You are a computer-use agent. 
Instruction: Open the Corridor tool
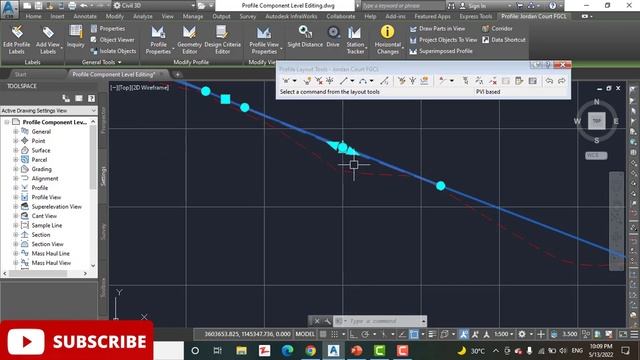(x=497, y=29)
